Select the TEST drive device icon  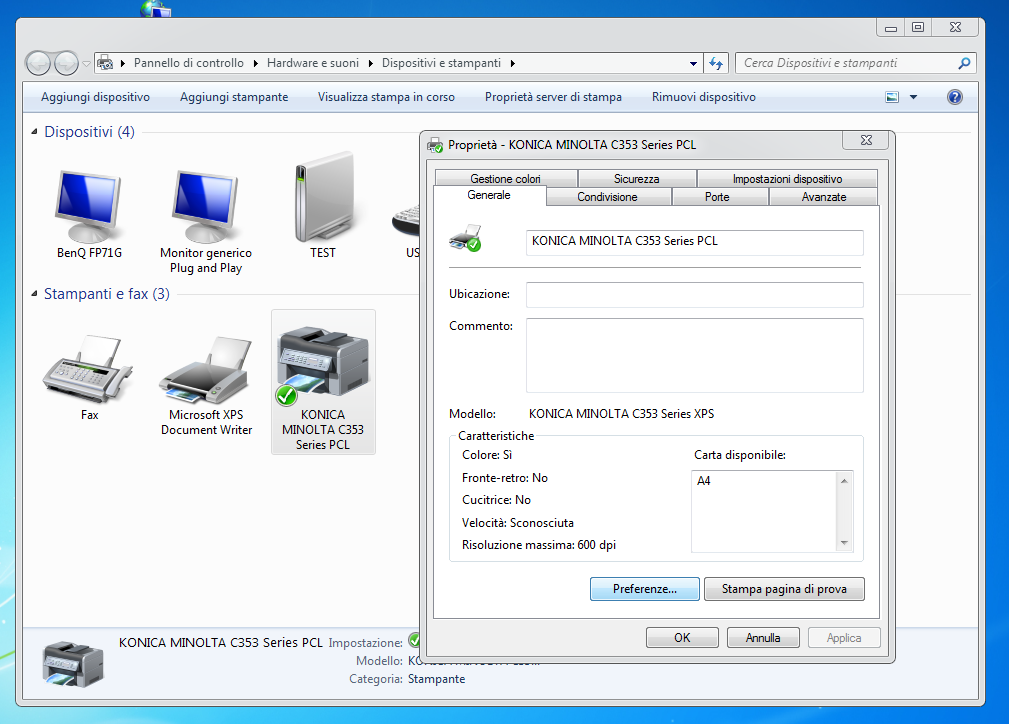[322, 200]
